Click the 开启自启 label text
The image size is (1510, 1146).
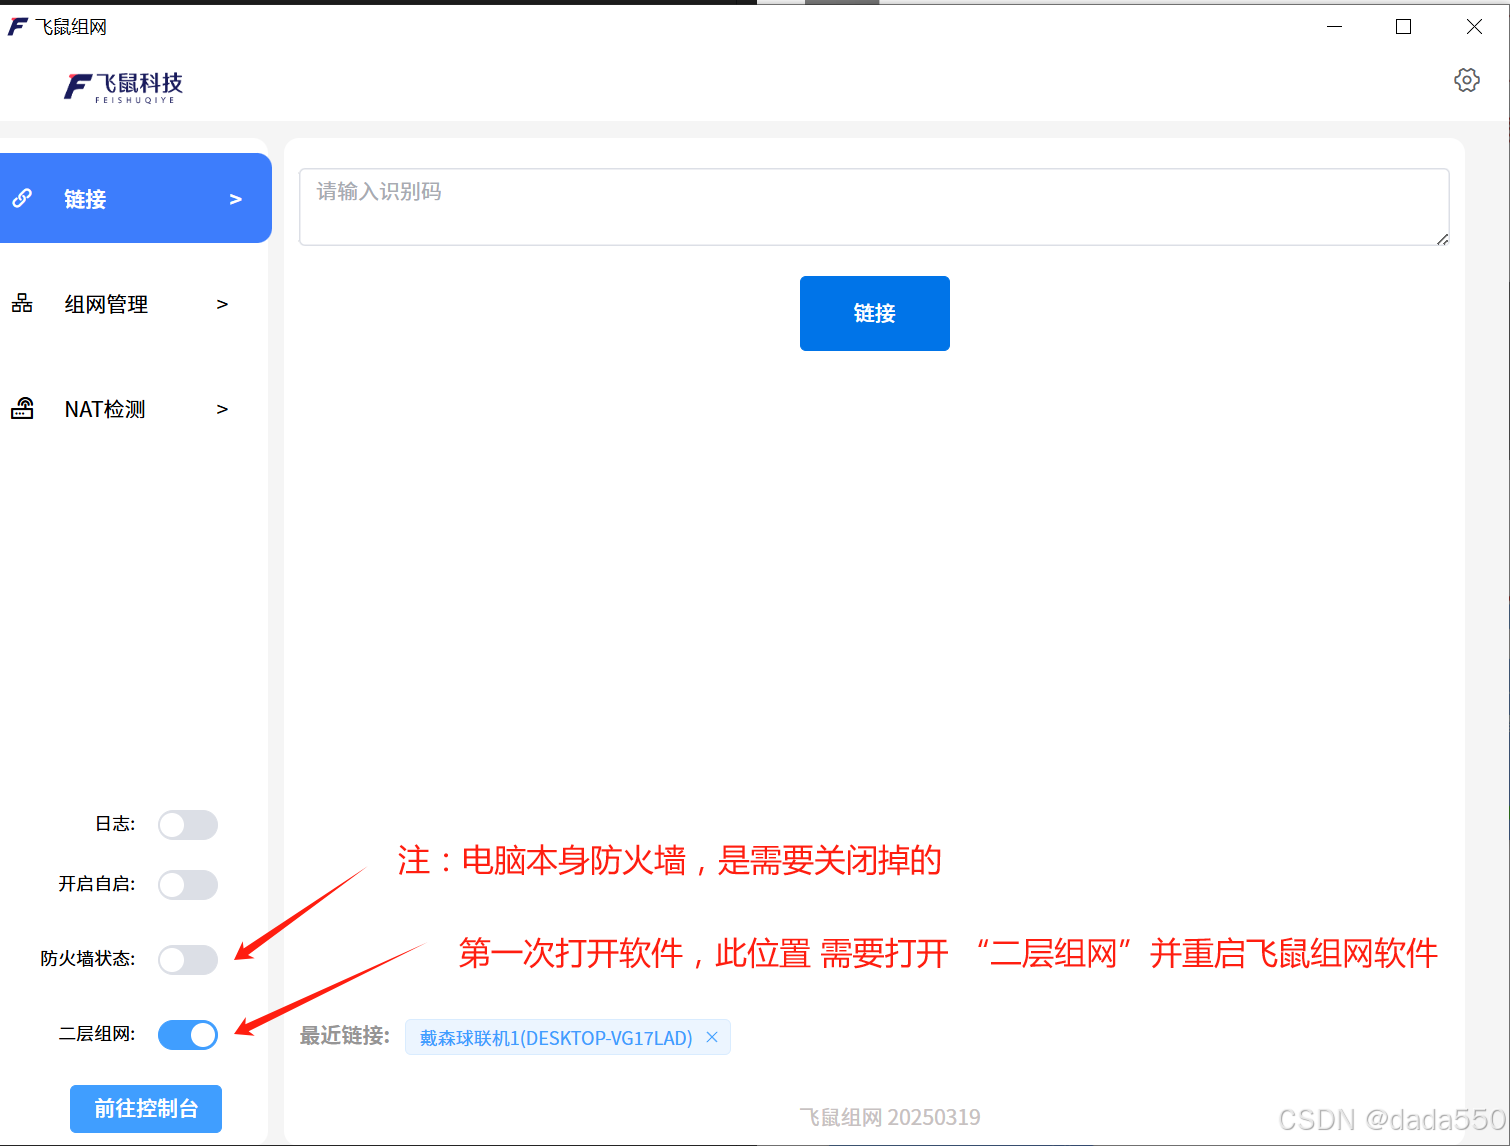[x=97, y=884]
